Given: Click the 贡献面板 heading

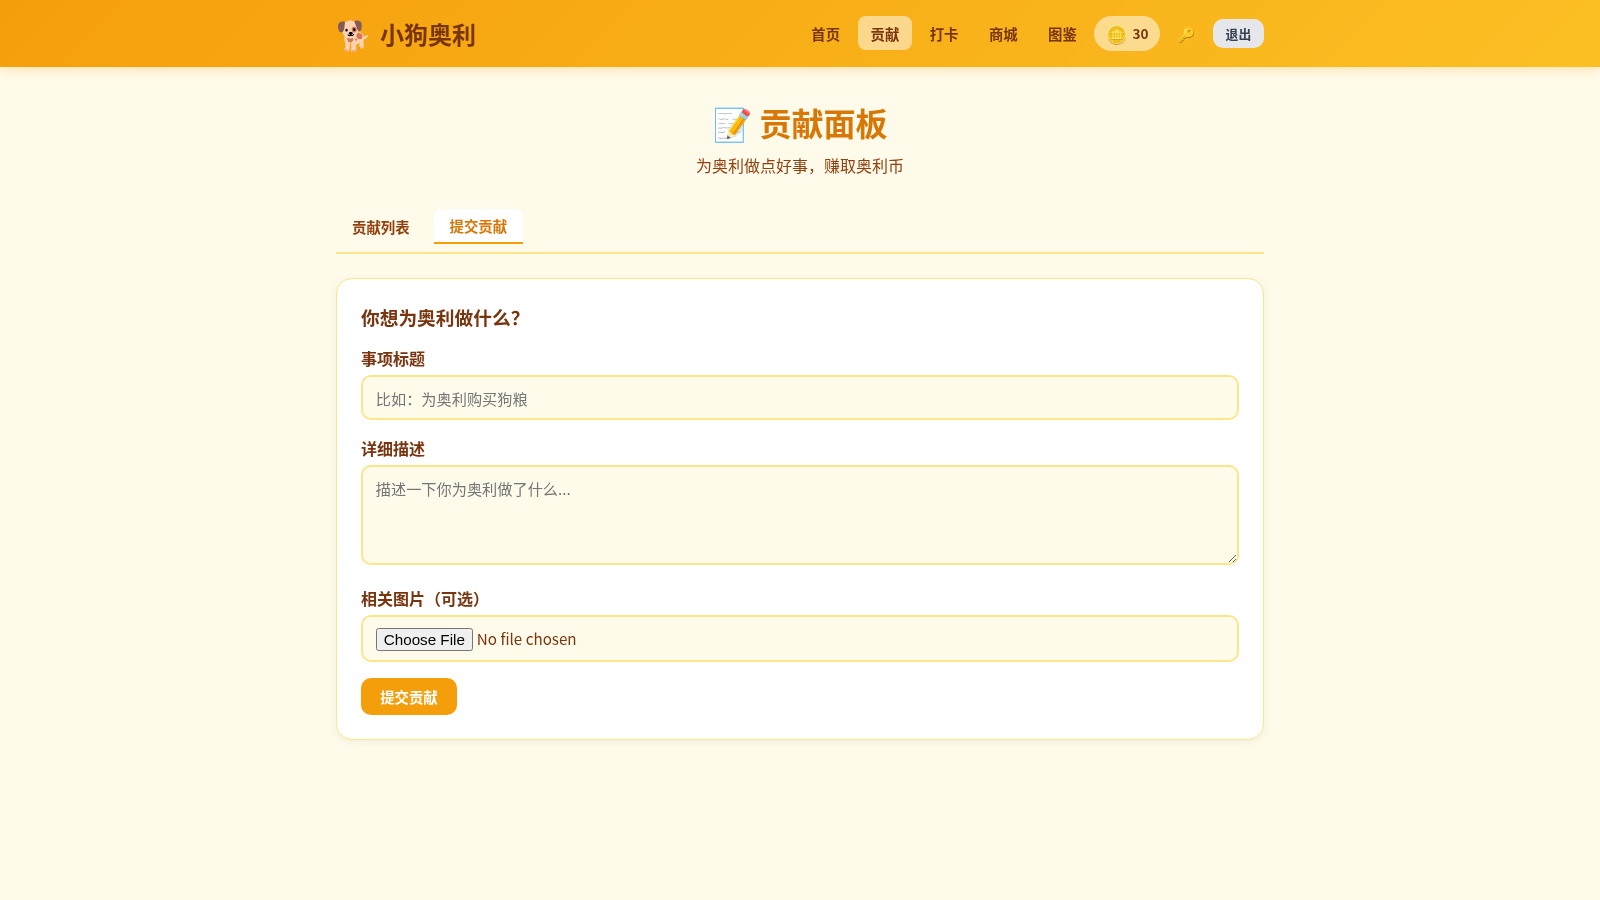Looking at the screenshot, I should pos(824,125).
